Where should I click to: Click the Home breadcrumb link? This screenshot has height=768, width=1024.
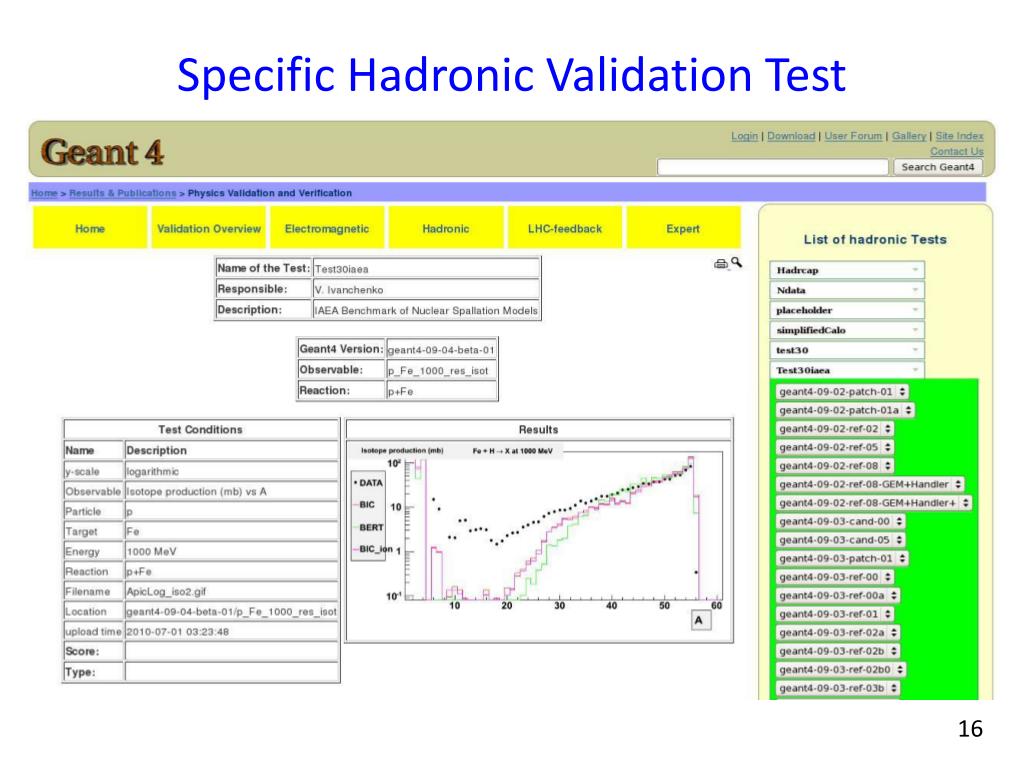tap(44, 193)
